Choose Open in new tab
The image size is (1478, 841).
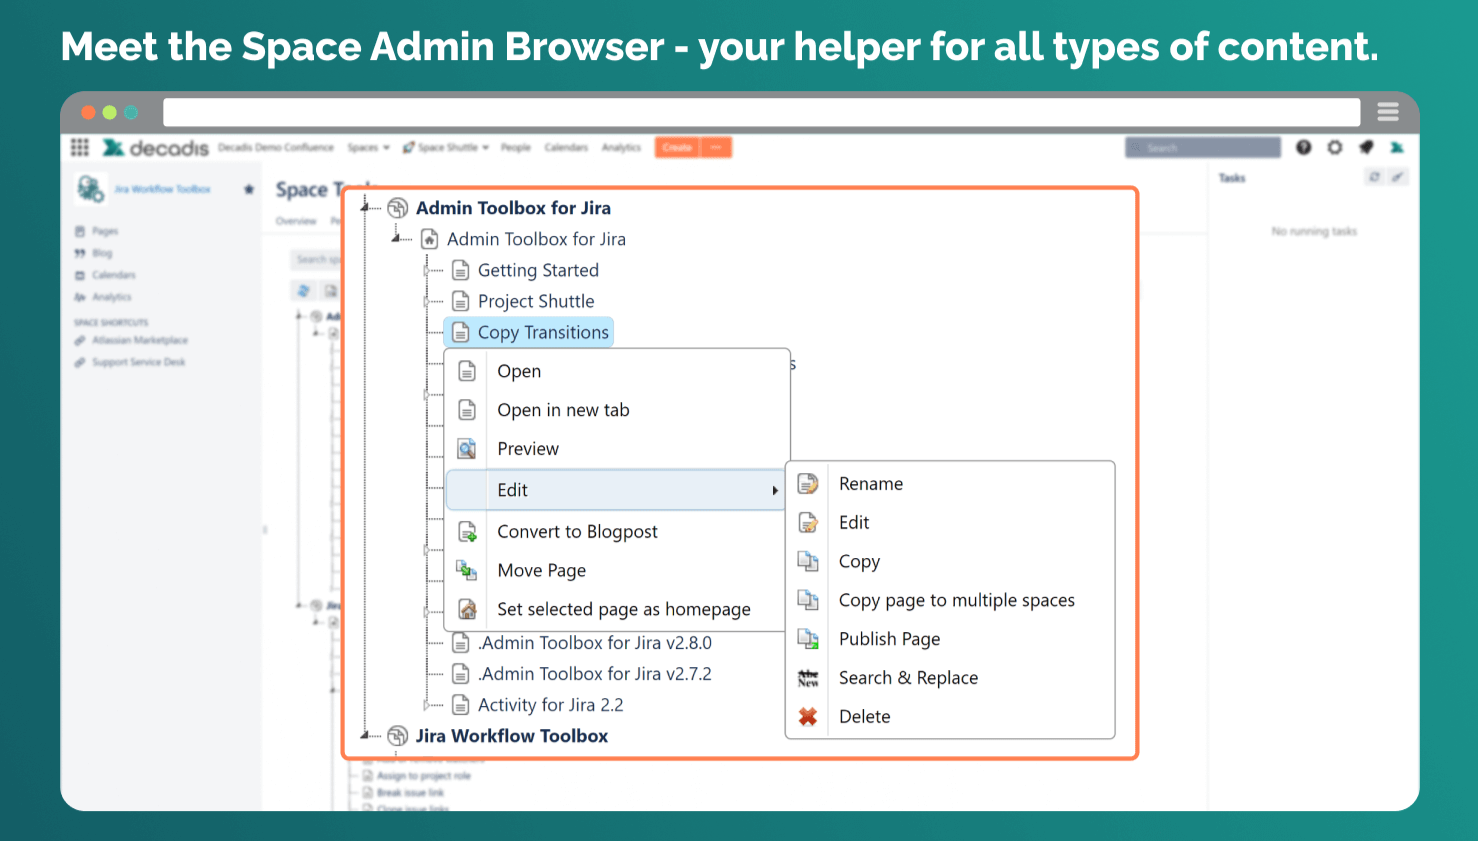tap(617, 410)
